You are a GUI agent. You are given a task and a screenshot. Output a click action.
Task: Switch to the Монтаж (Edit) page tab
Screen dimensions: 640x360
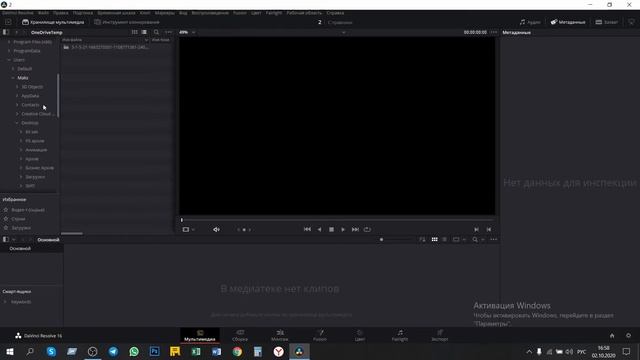[x=280, y=336]
